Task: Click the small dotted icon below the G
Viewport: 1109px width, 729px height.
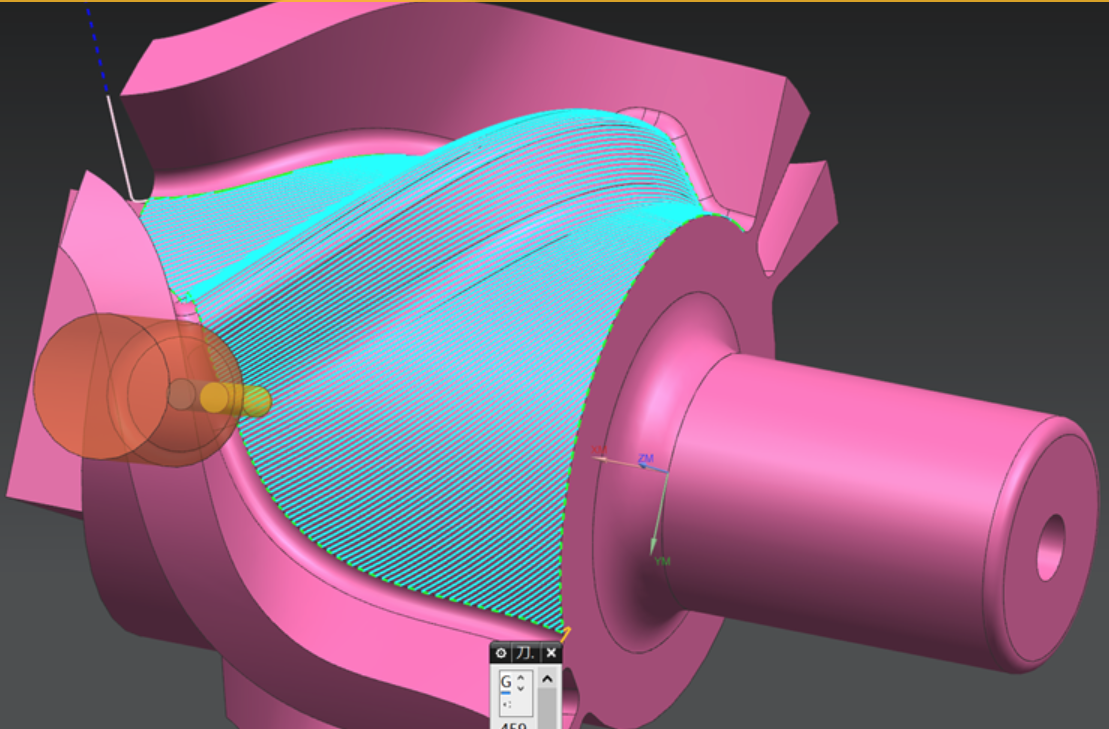Action: pos(506,703)
